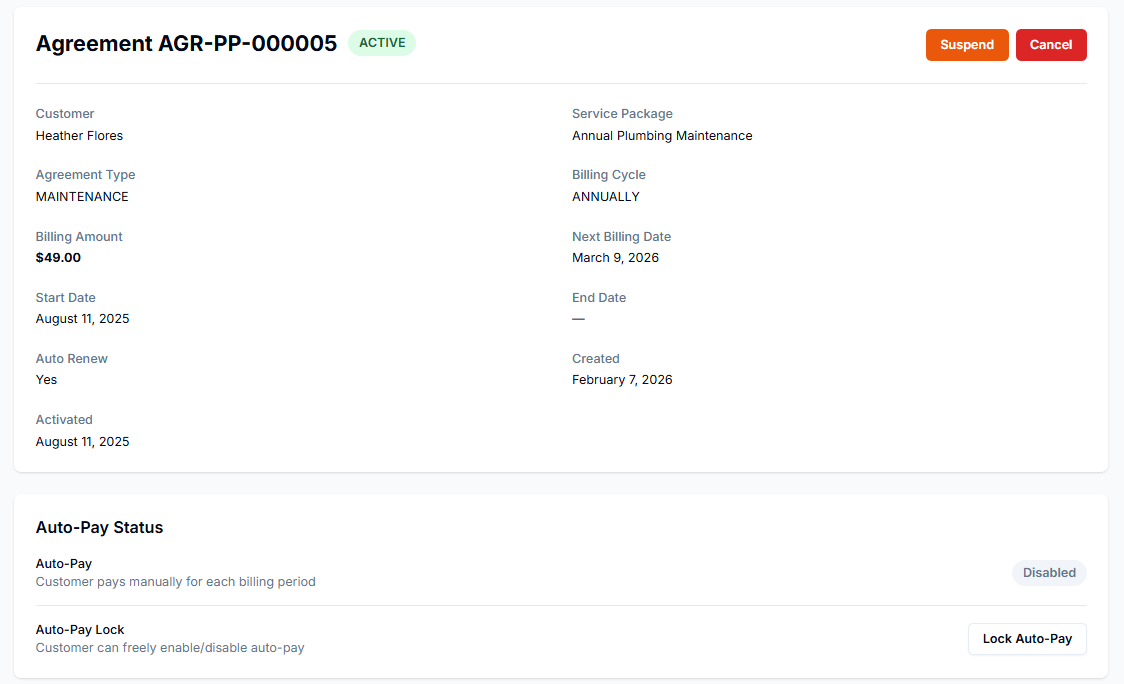Image resolution: width=1124 pixels, height=684 pixels.
Task: Click the green ACTIVE status badge
Action: [381, 43]
